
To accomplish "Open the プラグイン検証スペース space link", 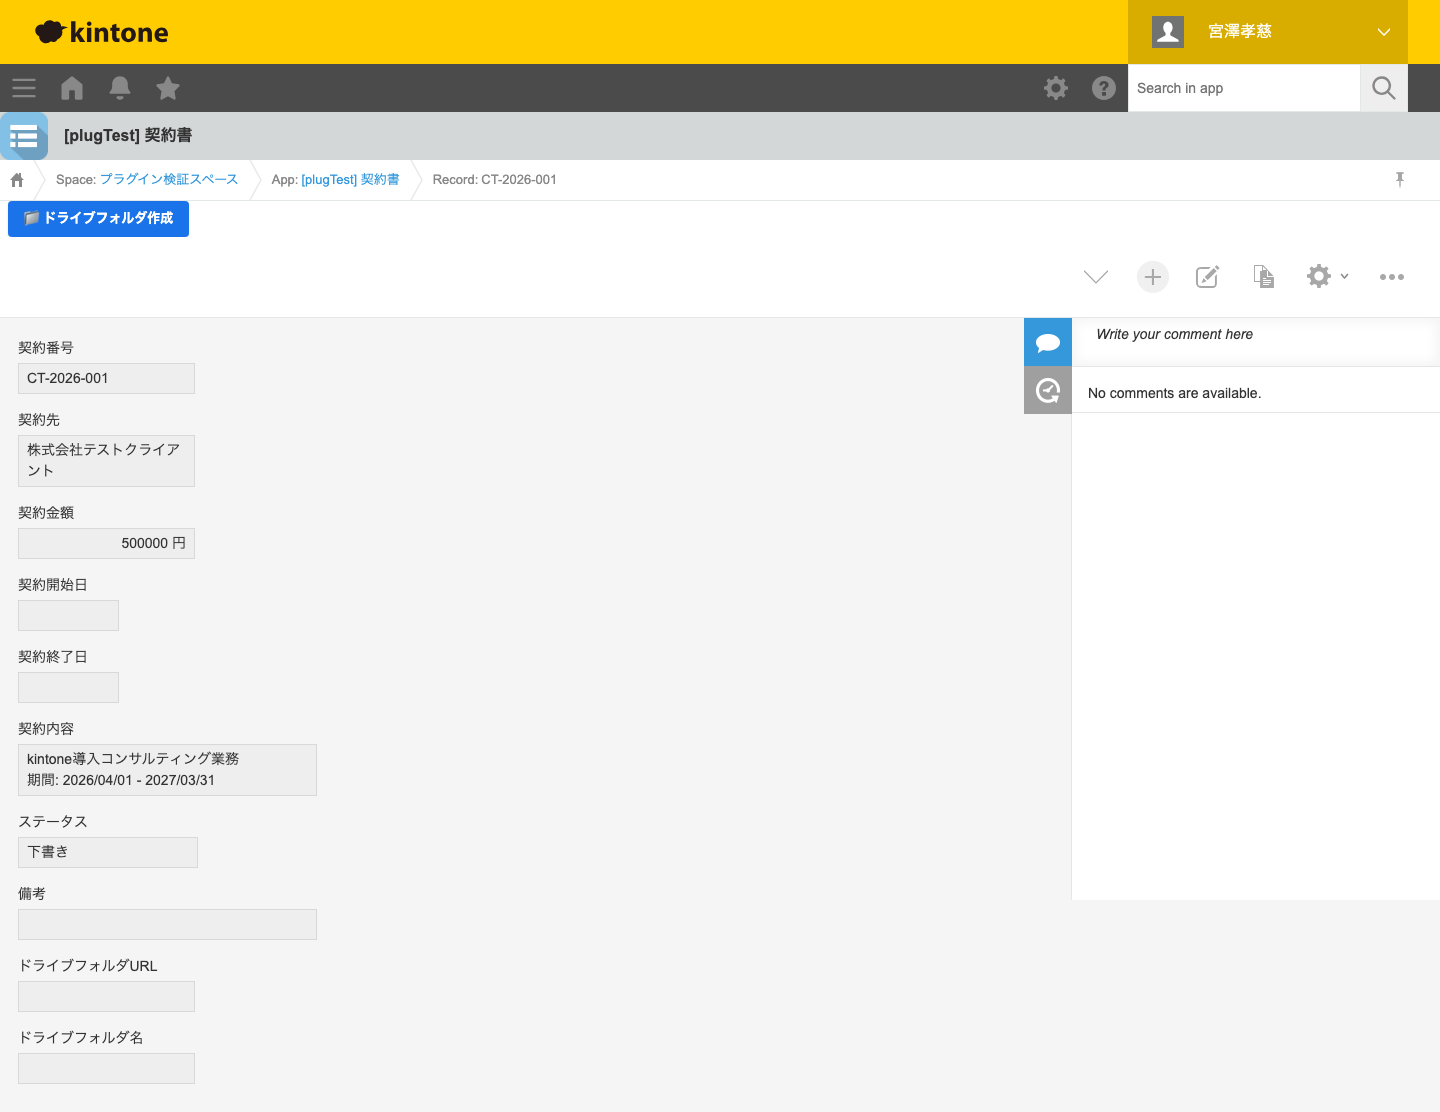I will pos(169,180).
